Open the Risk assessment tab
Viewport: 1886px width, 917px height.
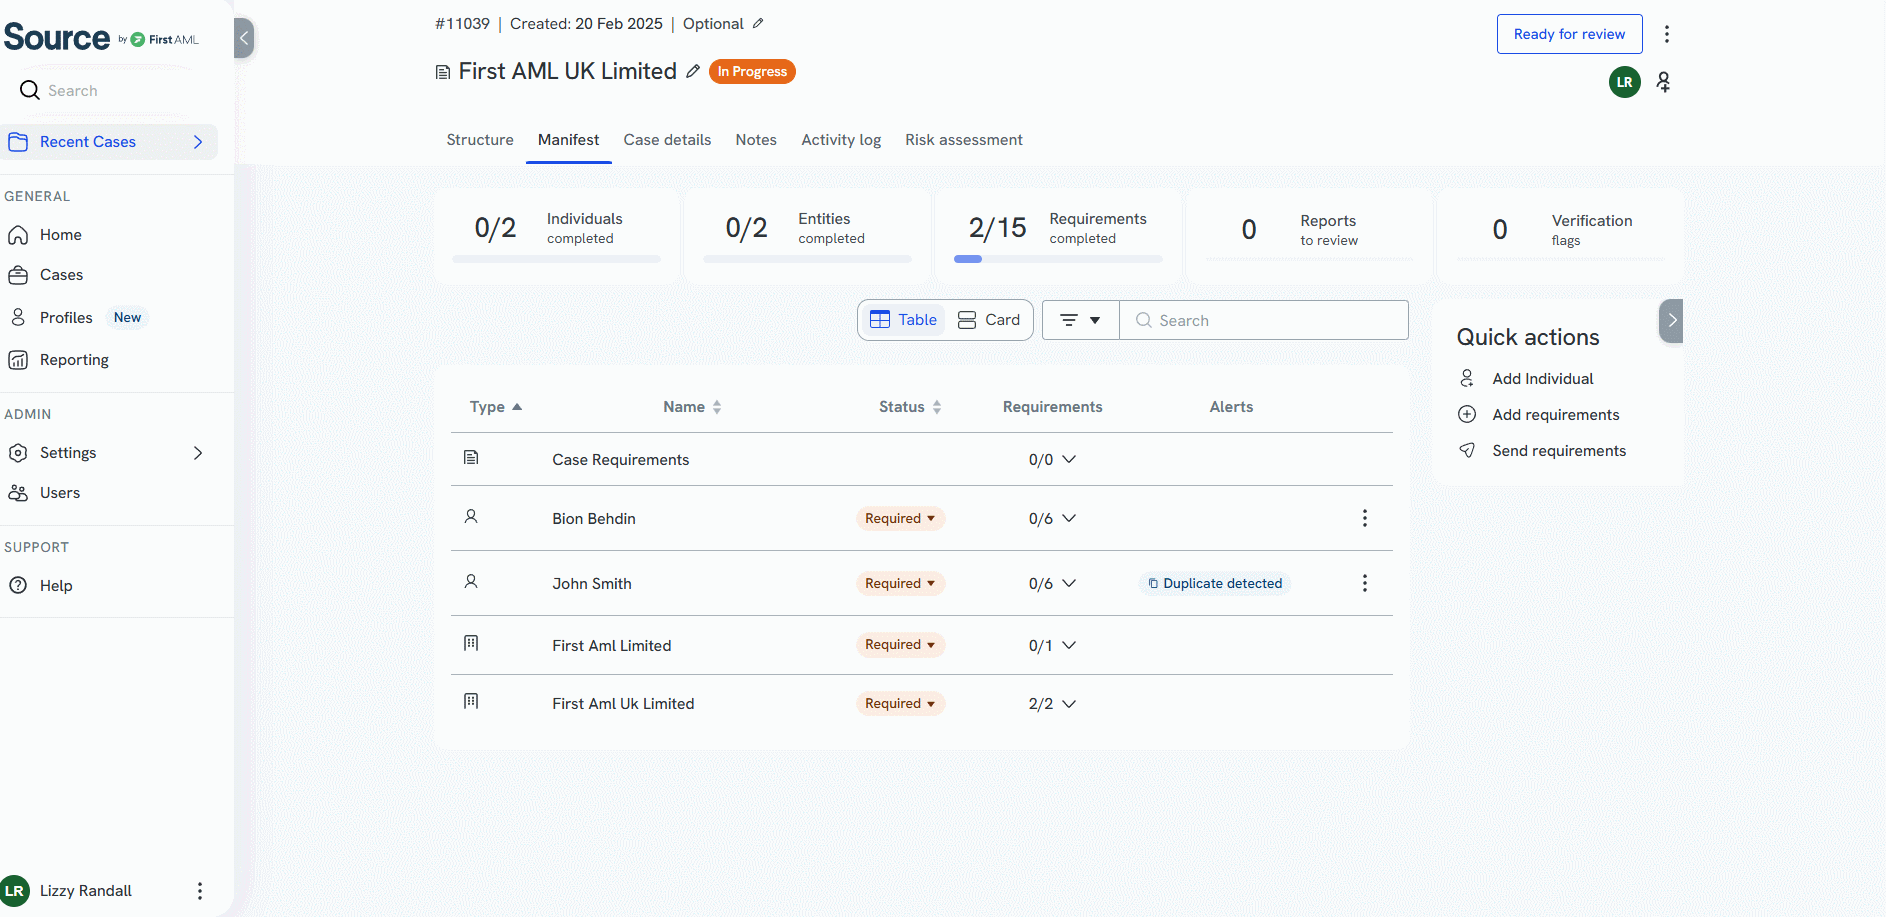964,140
